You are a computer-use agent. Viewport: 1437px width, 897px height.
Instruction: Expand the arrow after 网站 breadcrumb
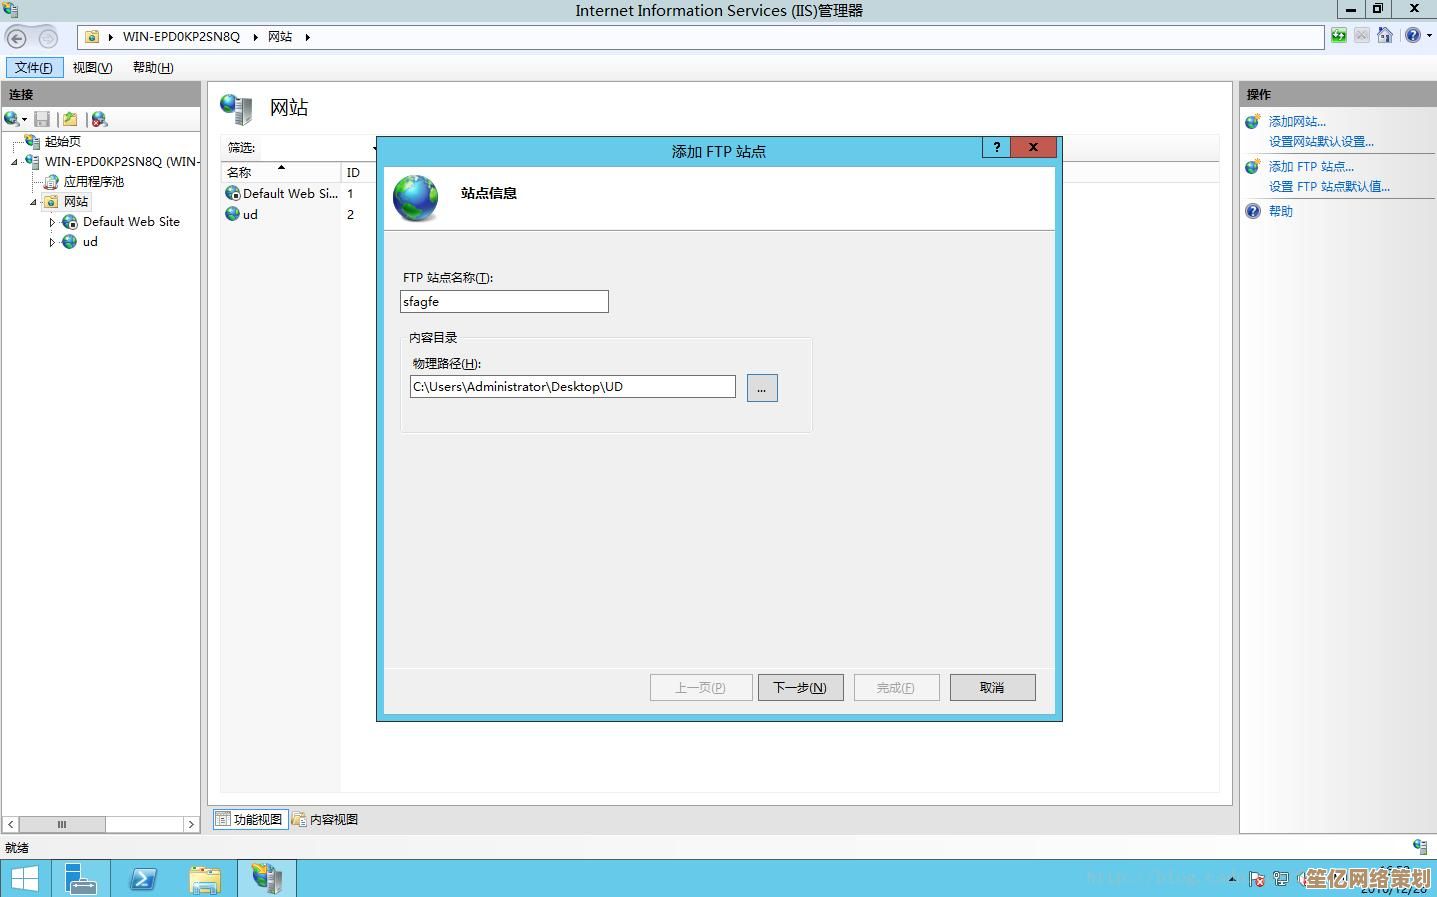pyautogui.click(x=307, y=37)
